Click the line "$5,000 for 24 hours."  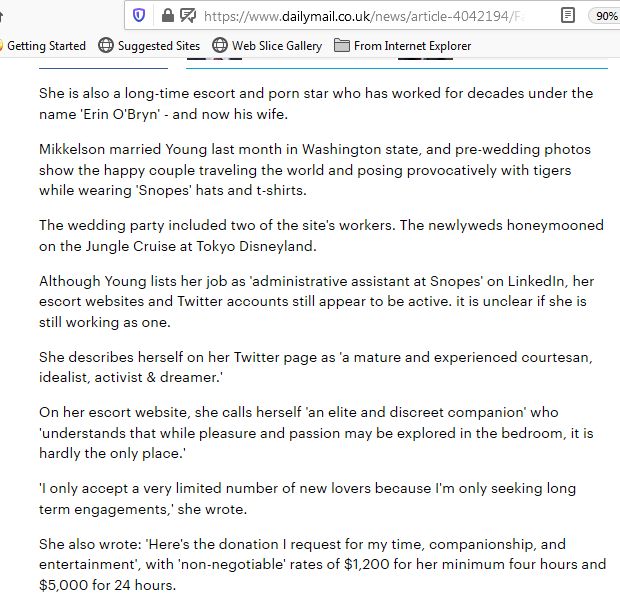click(107, 585)
